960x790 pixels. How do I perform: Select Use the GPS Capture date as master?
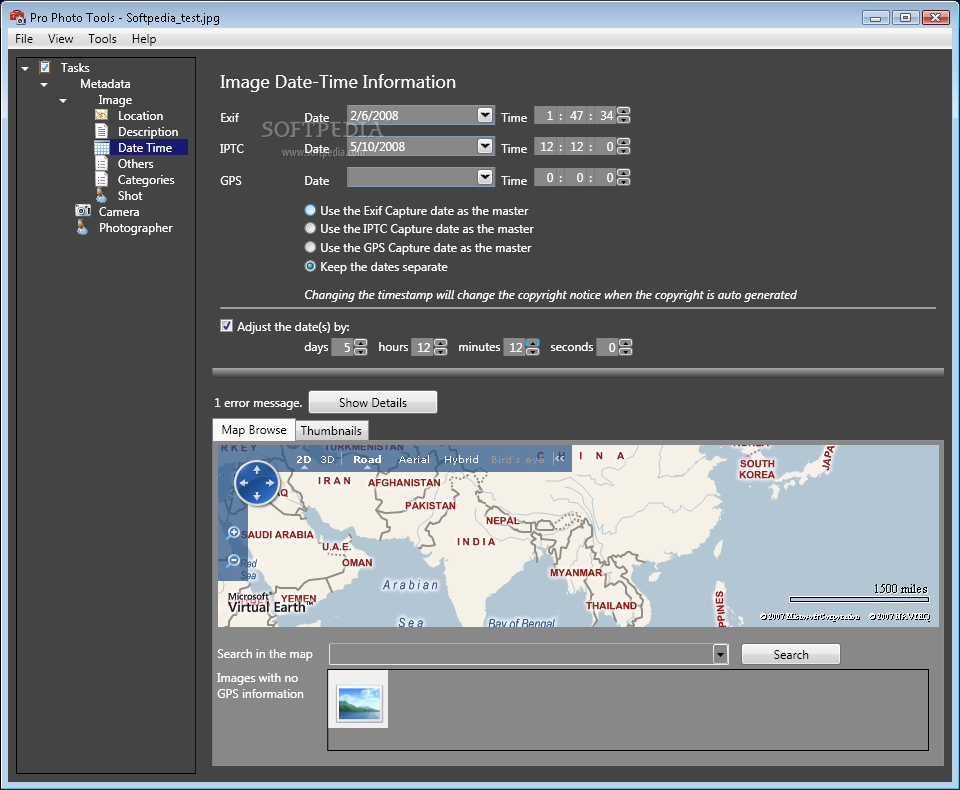[310, 248]
